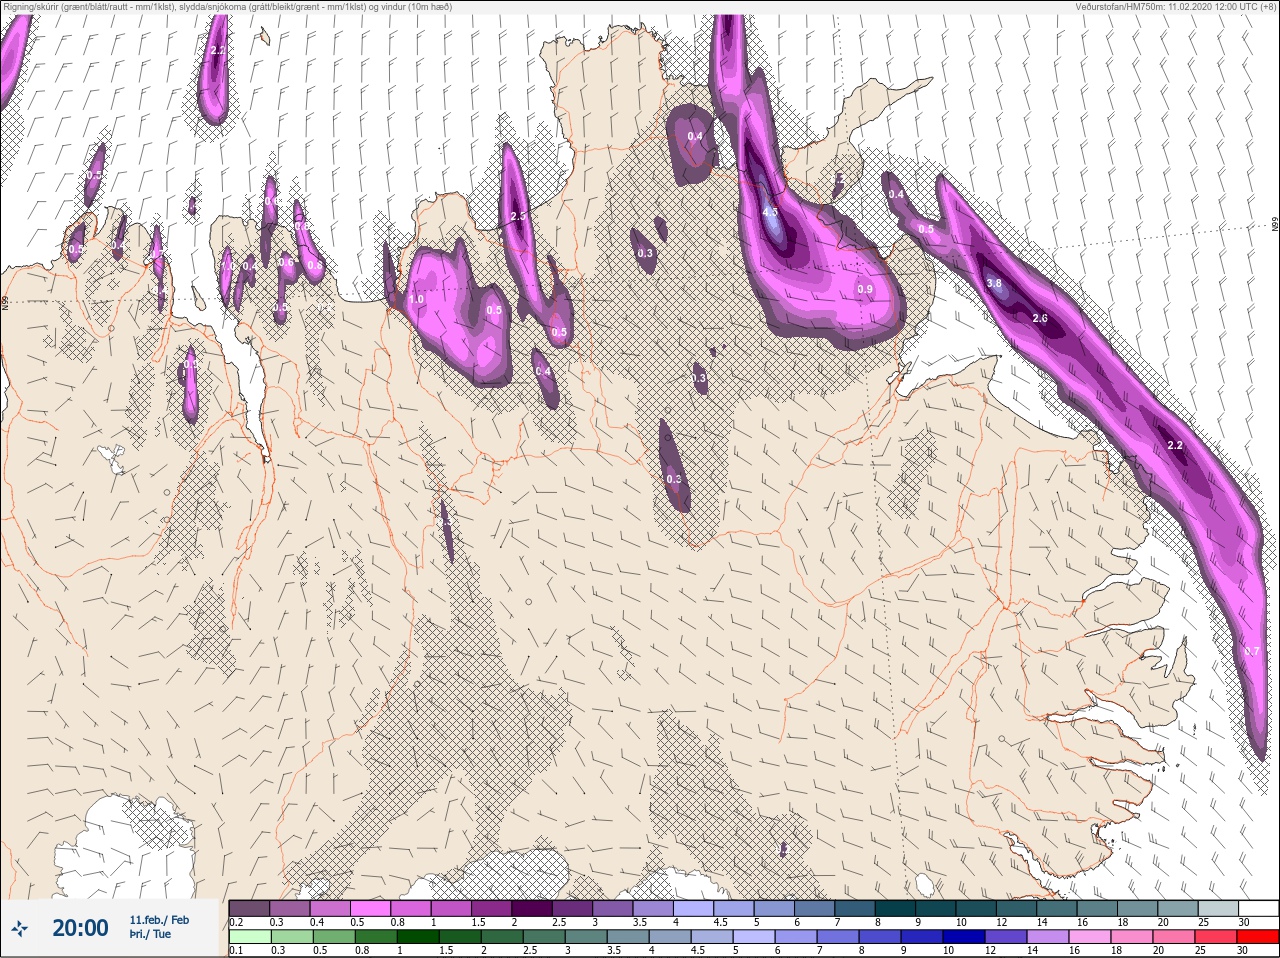This screenshot has height=958, width=1280.
Task: Click the date text 11.feb./ Feb
Action: 158,920
